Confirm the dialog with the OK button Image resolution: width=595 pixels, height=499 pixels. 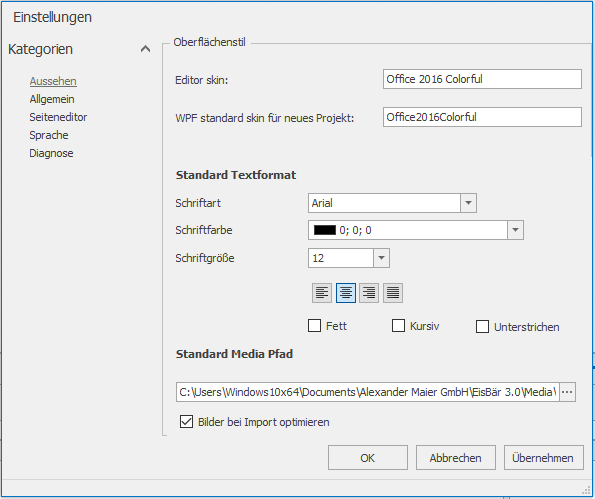coord(368,458)
